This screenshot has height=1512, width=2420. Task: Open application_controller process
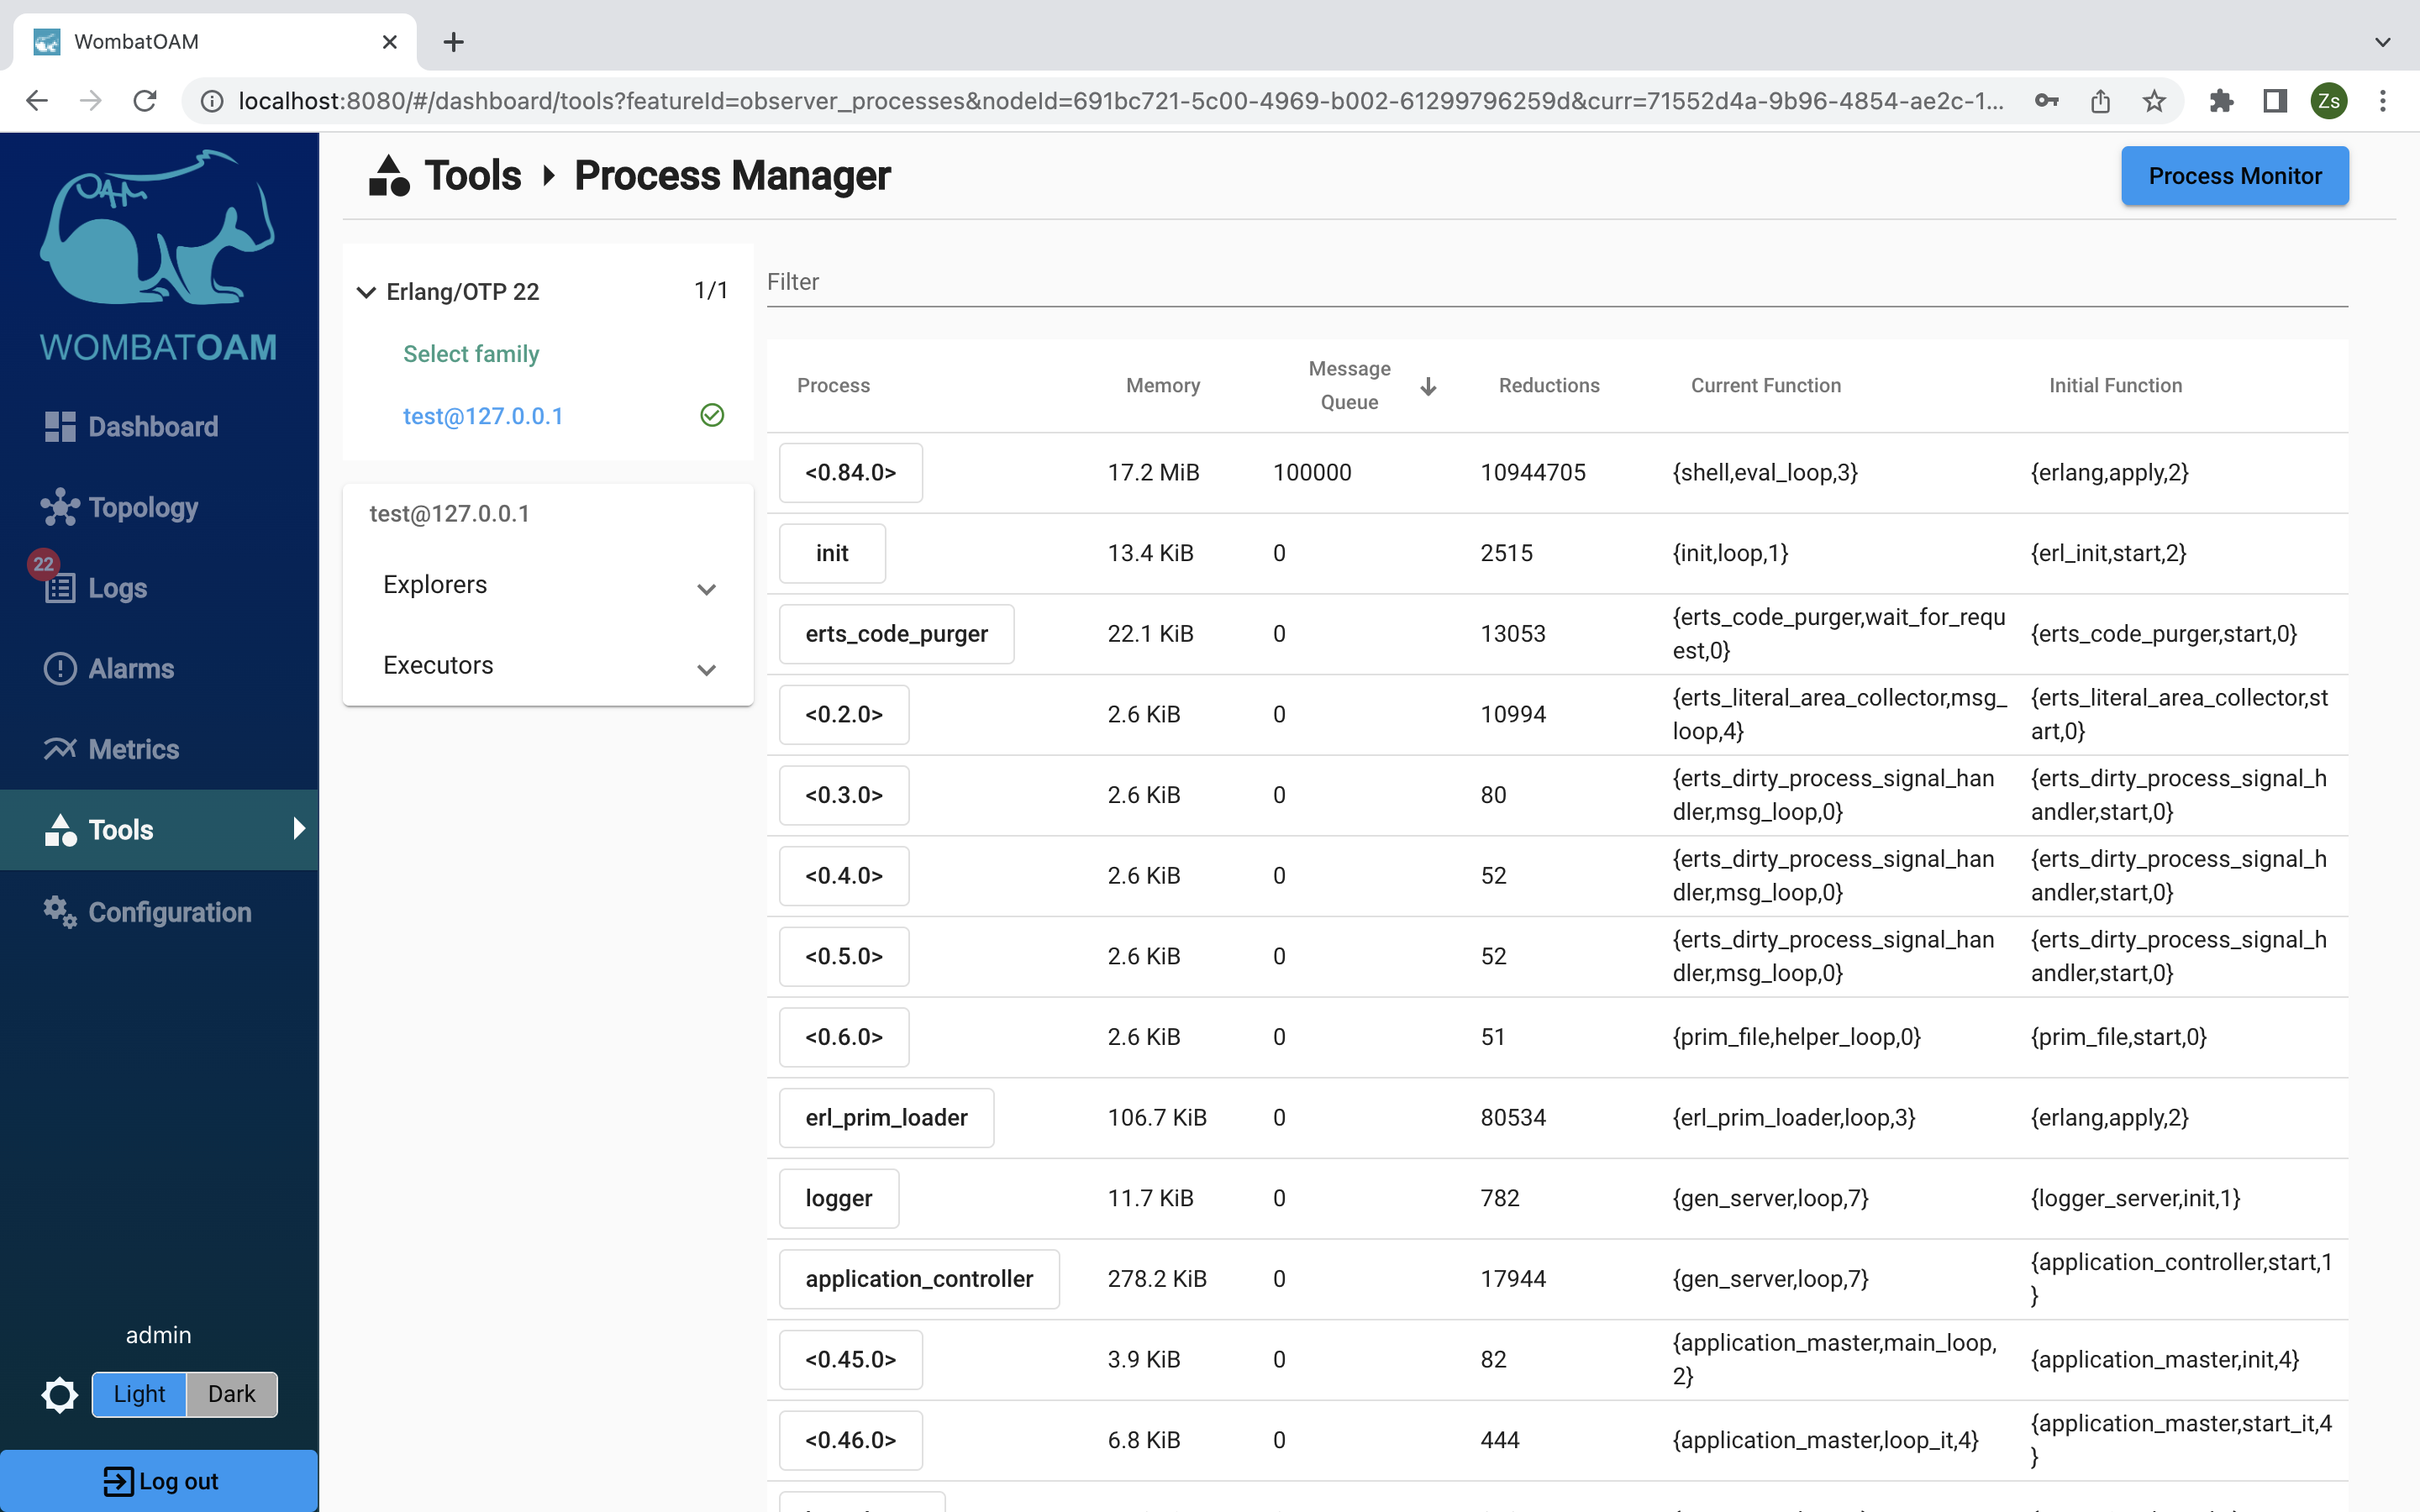click(x=919, y=1279)
